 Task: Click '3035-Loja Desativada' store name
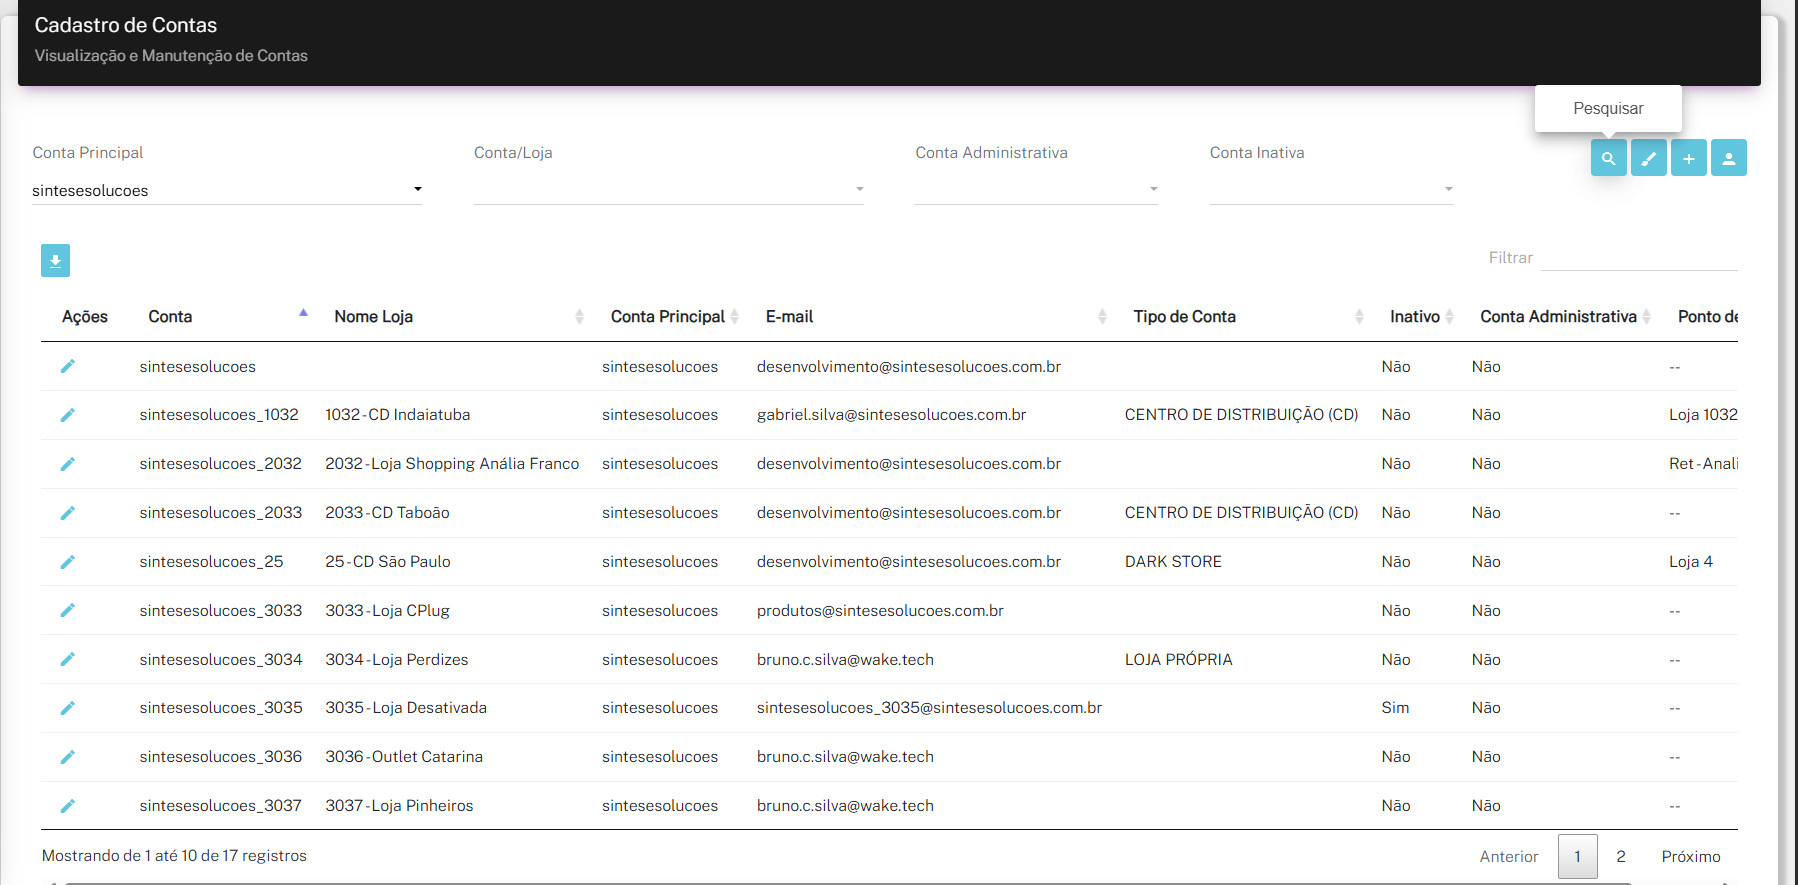pos(406,708)
